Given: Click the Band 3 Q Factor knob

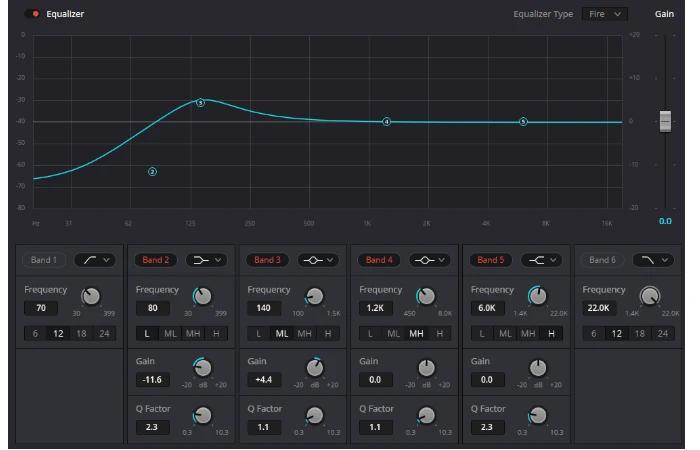Looking at the screenshot, I should coord(314,416).
